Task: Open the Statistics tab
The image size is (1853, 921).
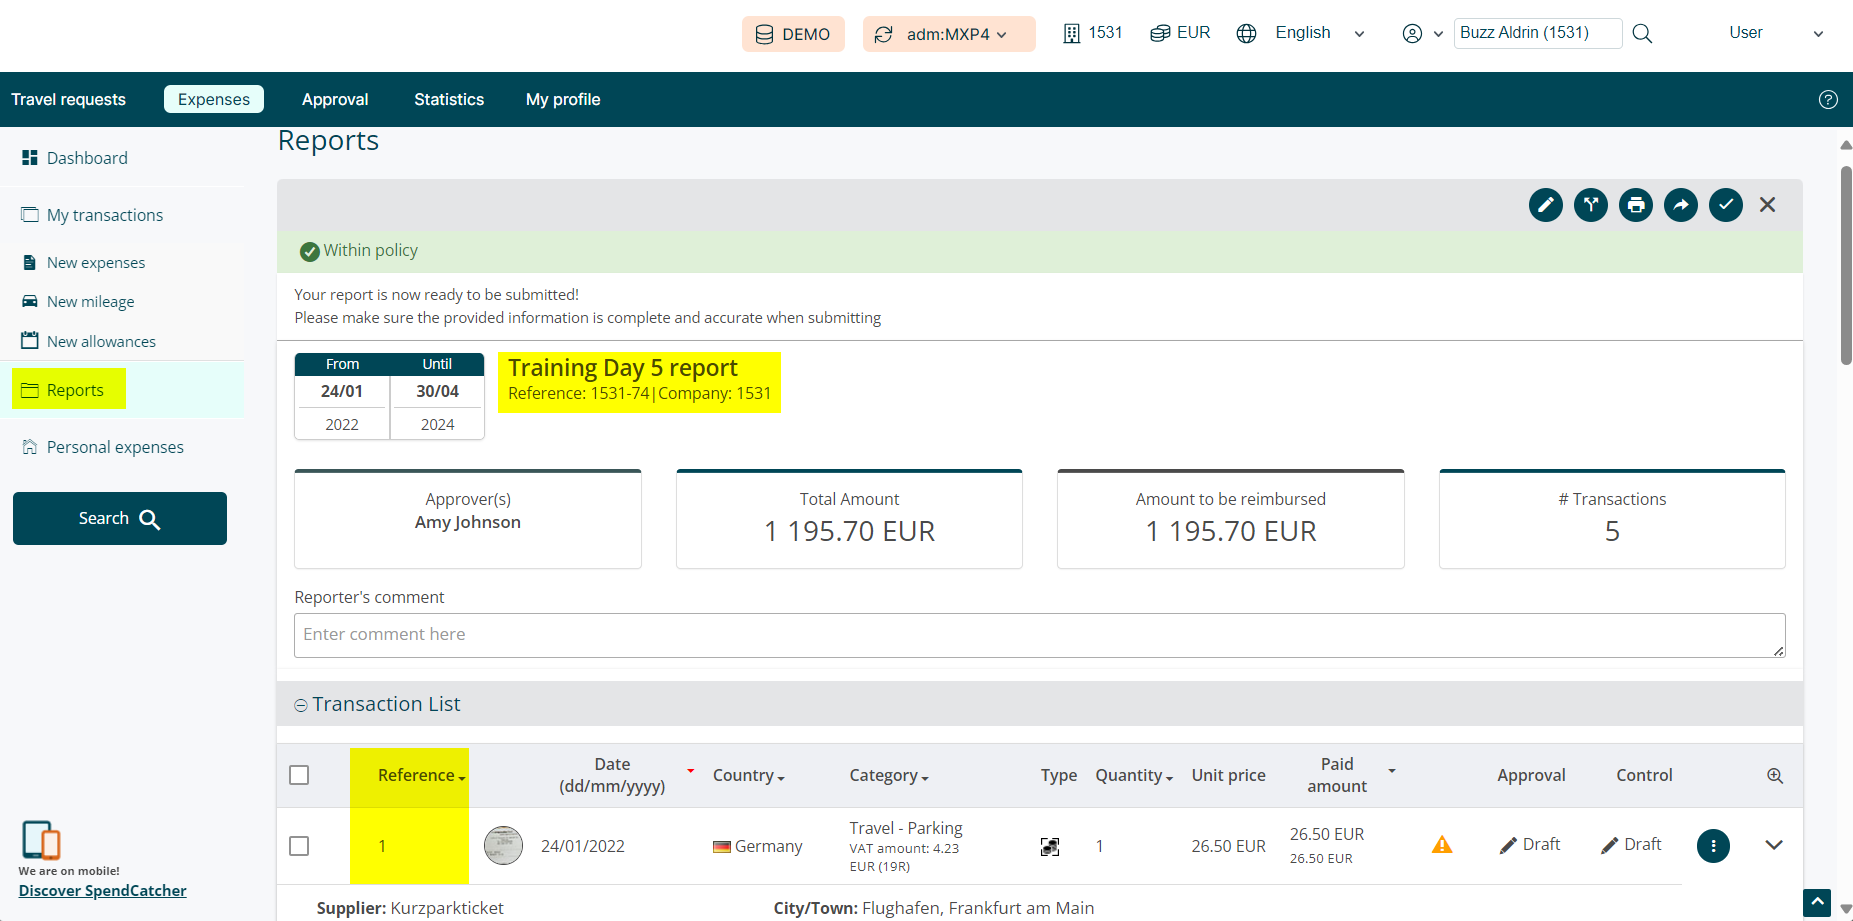Action: click(449, 100)
